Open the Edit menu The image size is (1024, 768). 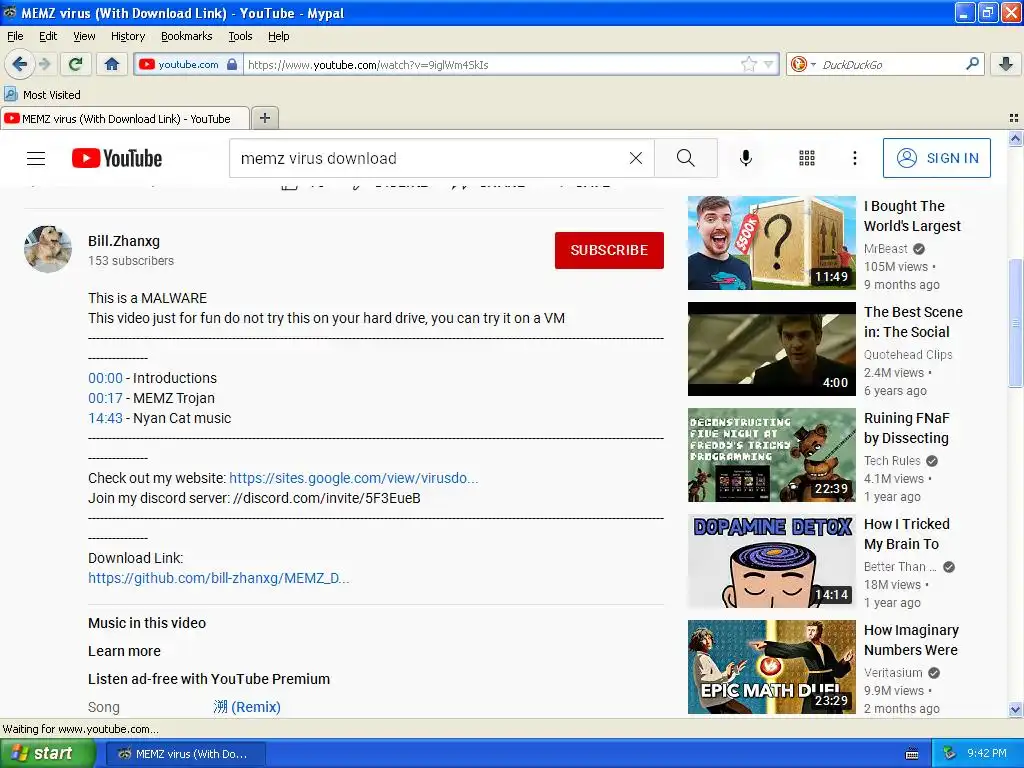48,36
